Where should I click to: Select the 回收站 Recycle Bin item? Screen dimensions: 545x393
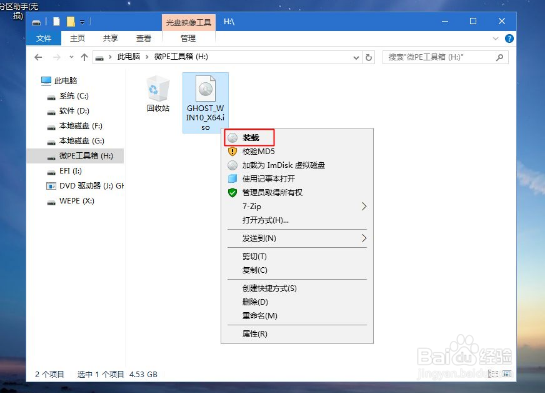coord(158,94)
